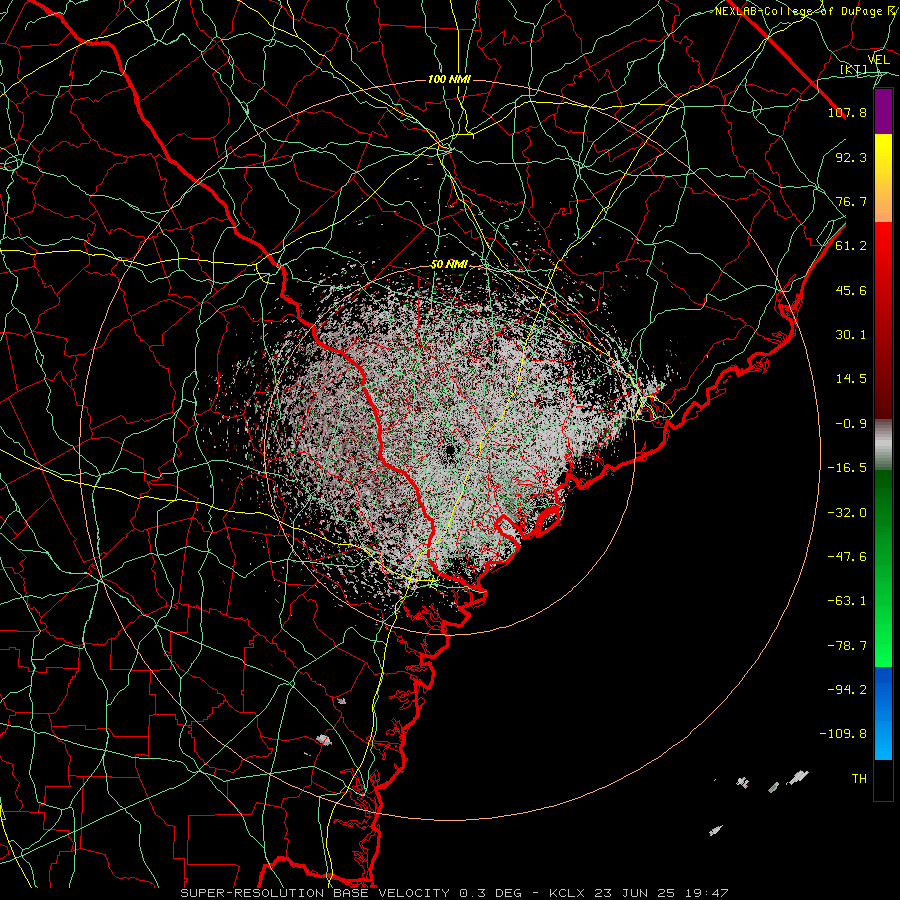Click the VEL legend title

(x=878, y=60)
